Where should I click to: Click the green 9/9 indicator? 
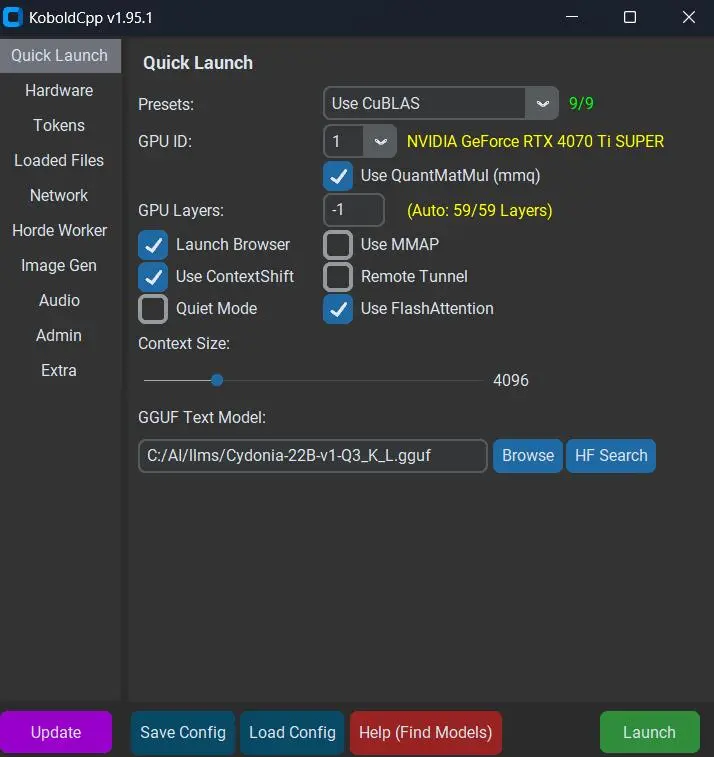coord(581,103)
